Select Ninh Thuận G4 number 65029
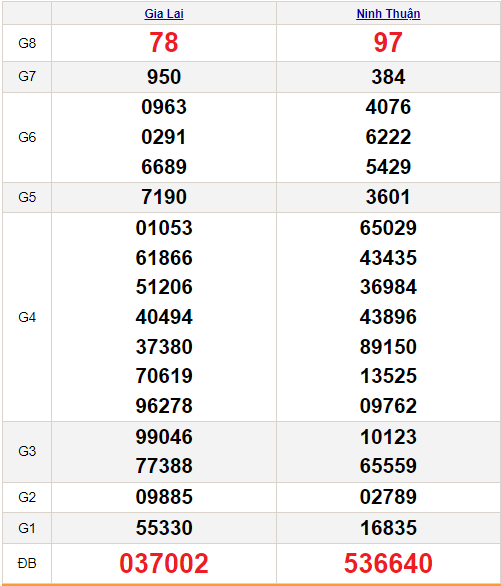This screenshot has height=586, width=501. click(x=388, y=228)
